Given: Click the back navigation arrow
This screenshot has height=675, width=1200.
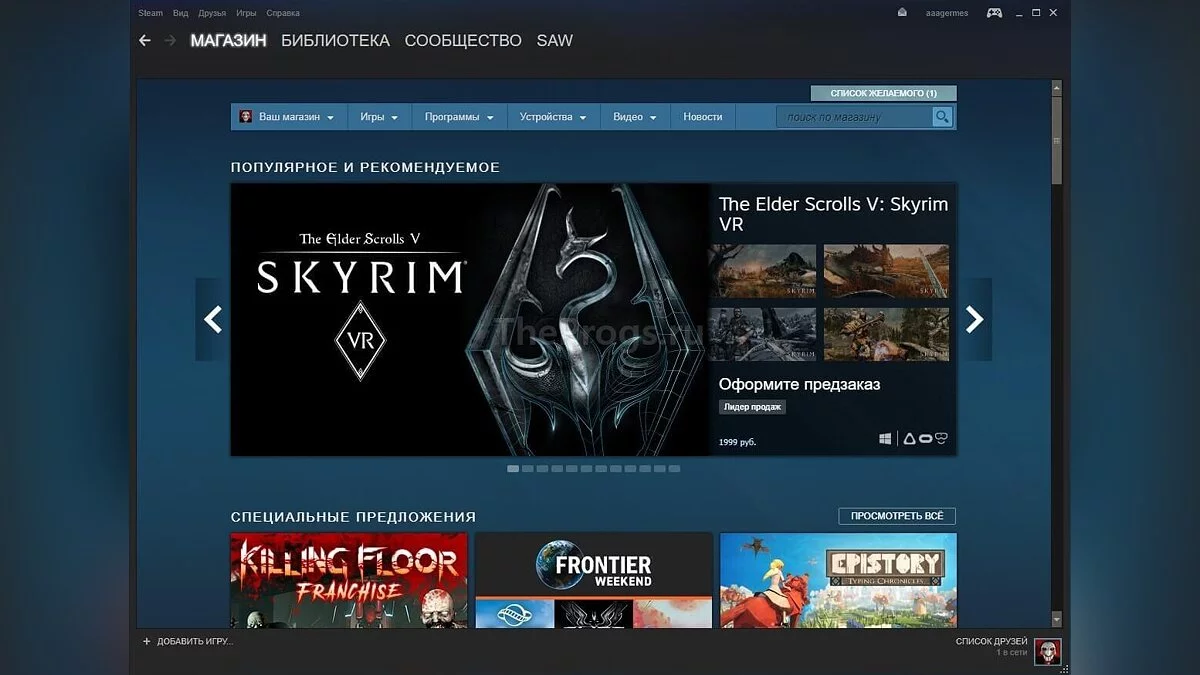Looking at the screenshot, I should pyautogui.click(x=145, y=41).
